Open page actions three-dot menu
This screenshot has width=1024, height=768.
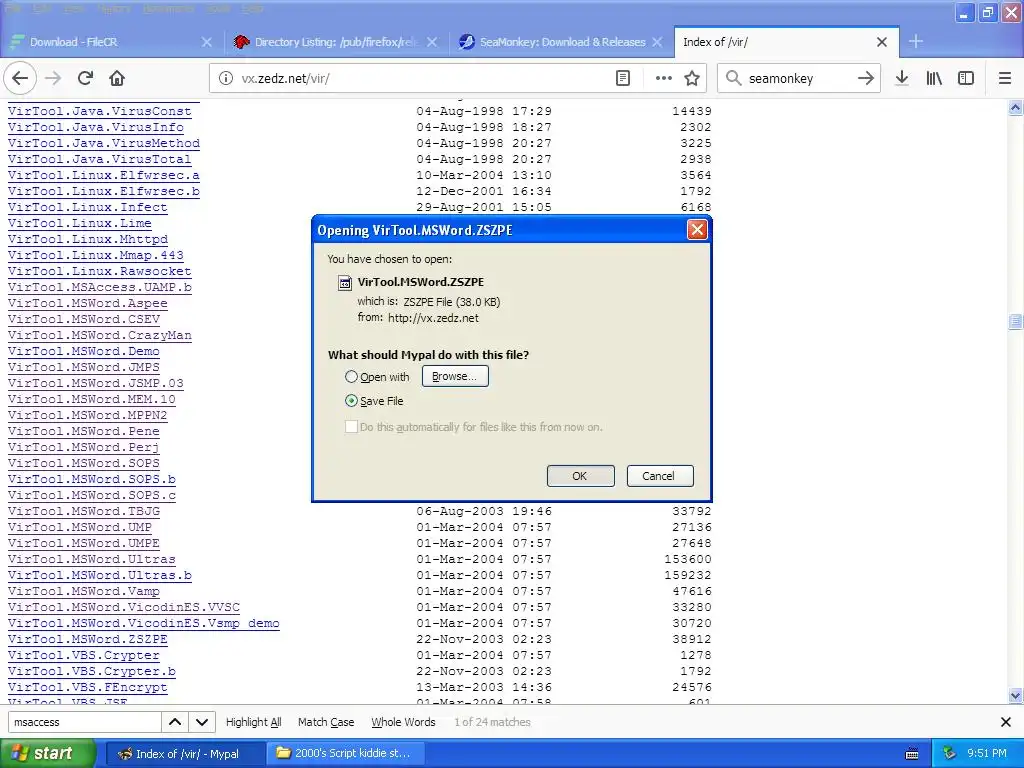click(664, 78)
